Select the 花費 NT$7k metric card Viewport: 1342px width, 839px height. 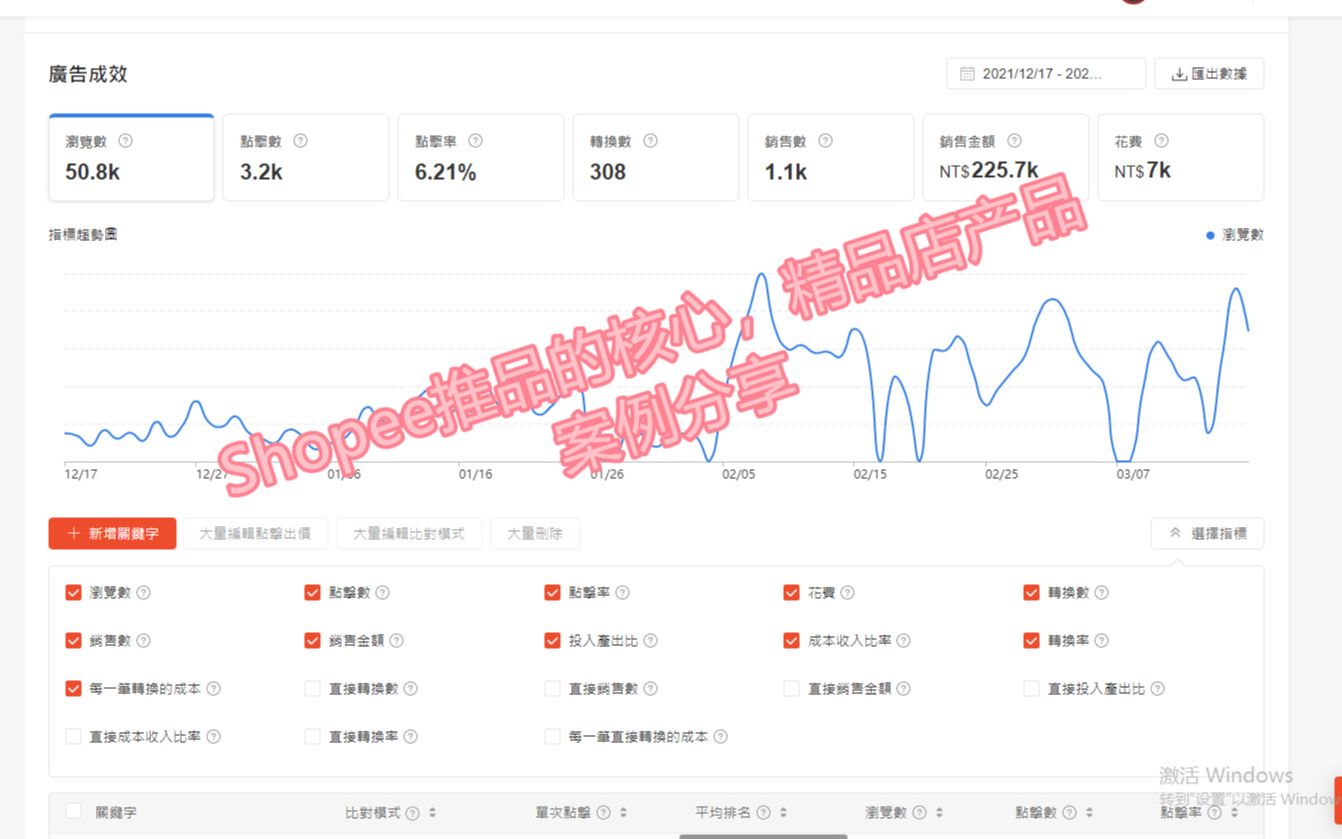point(1181,158)
